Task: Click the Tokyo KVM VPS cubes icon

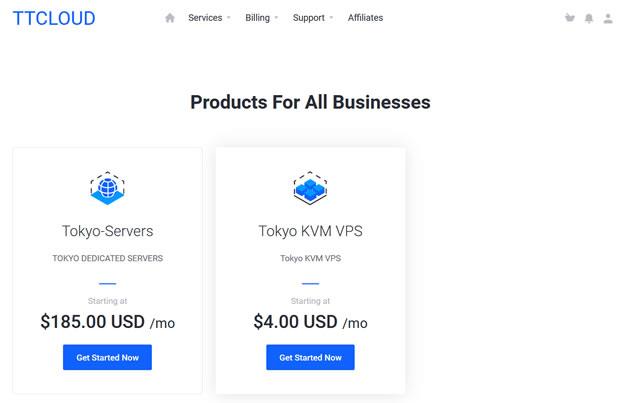Action: click(x=310, y=188)
